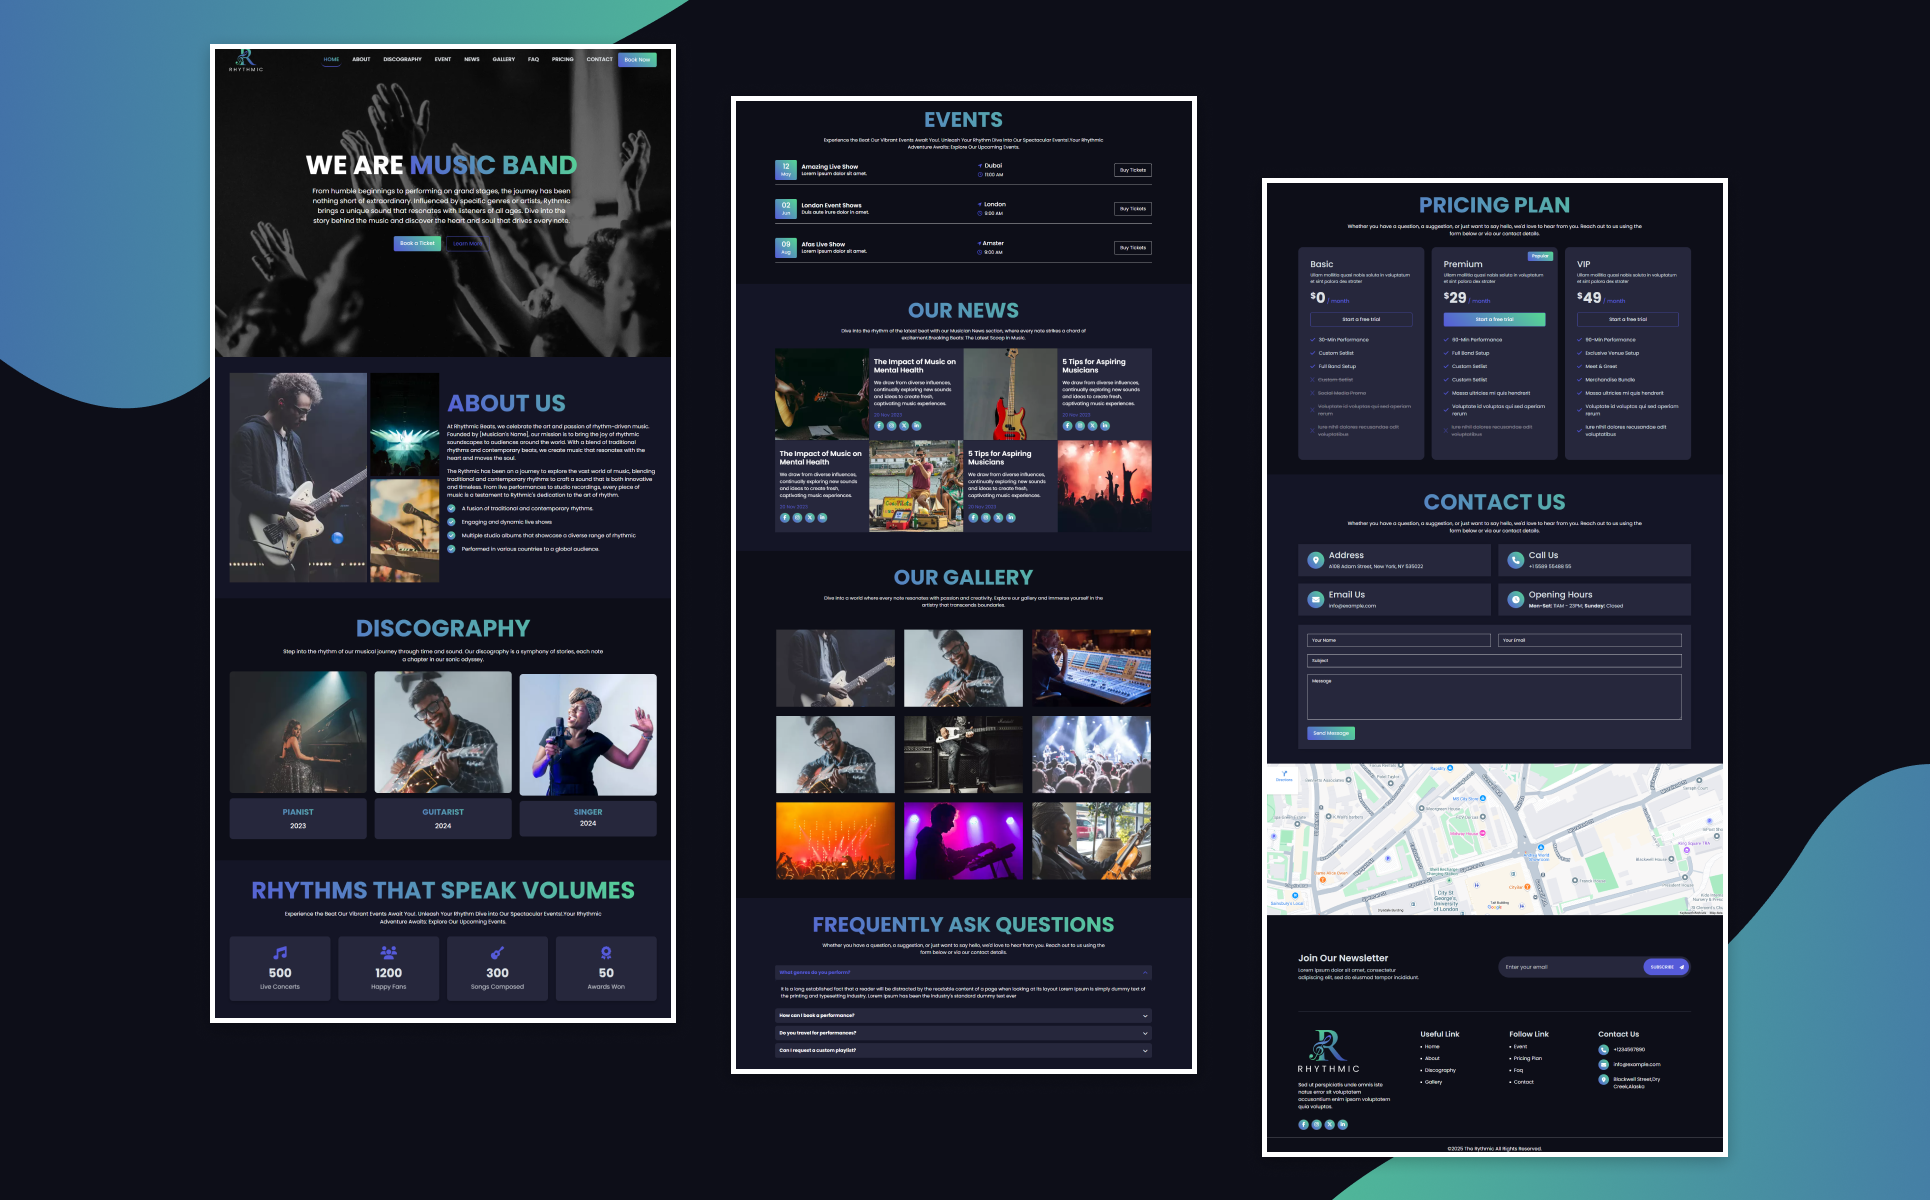Click the envelope icon in footer Contact Us column

pyautogui.click(x=1603, y=1064)
